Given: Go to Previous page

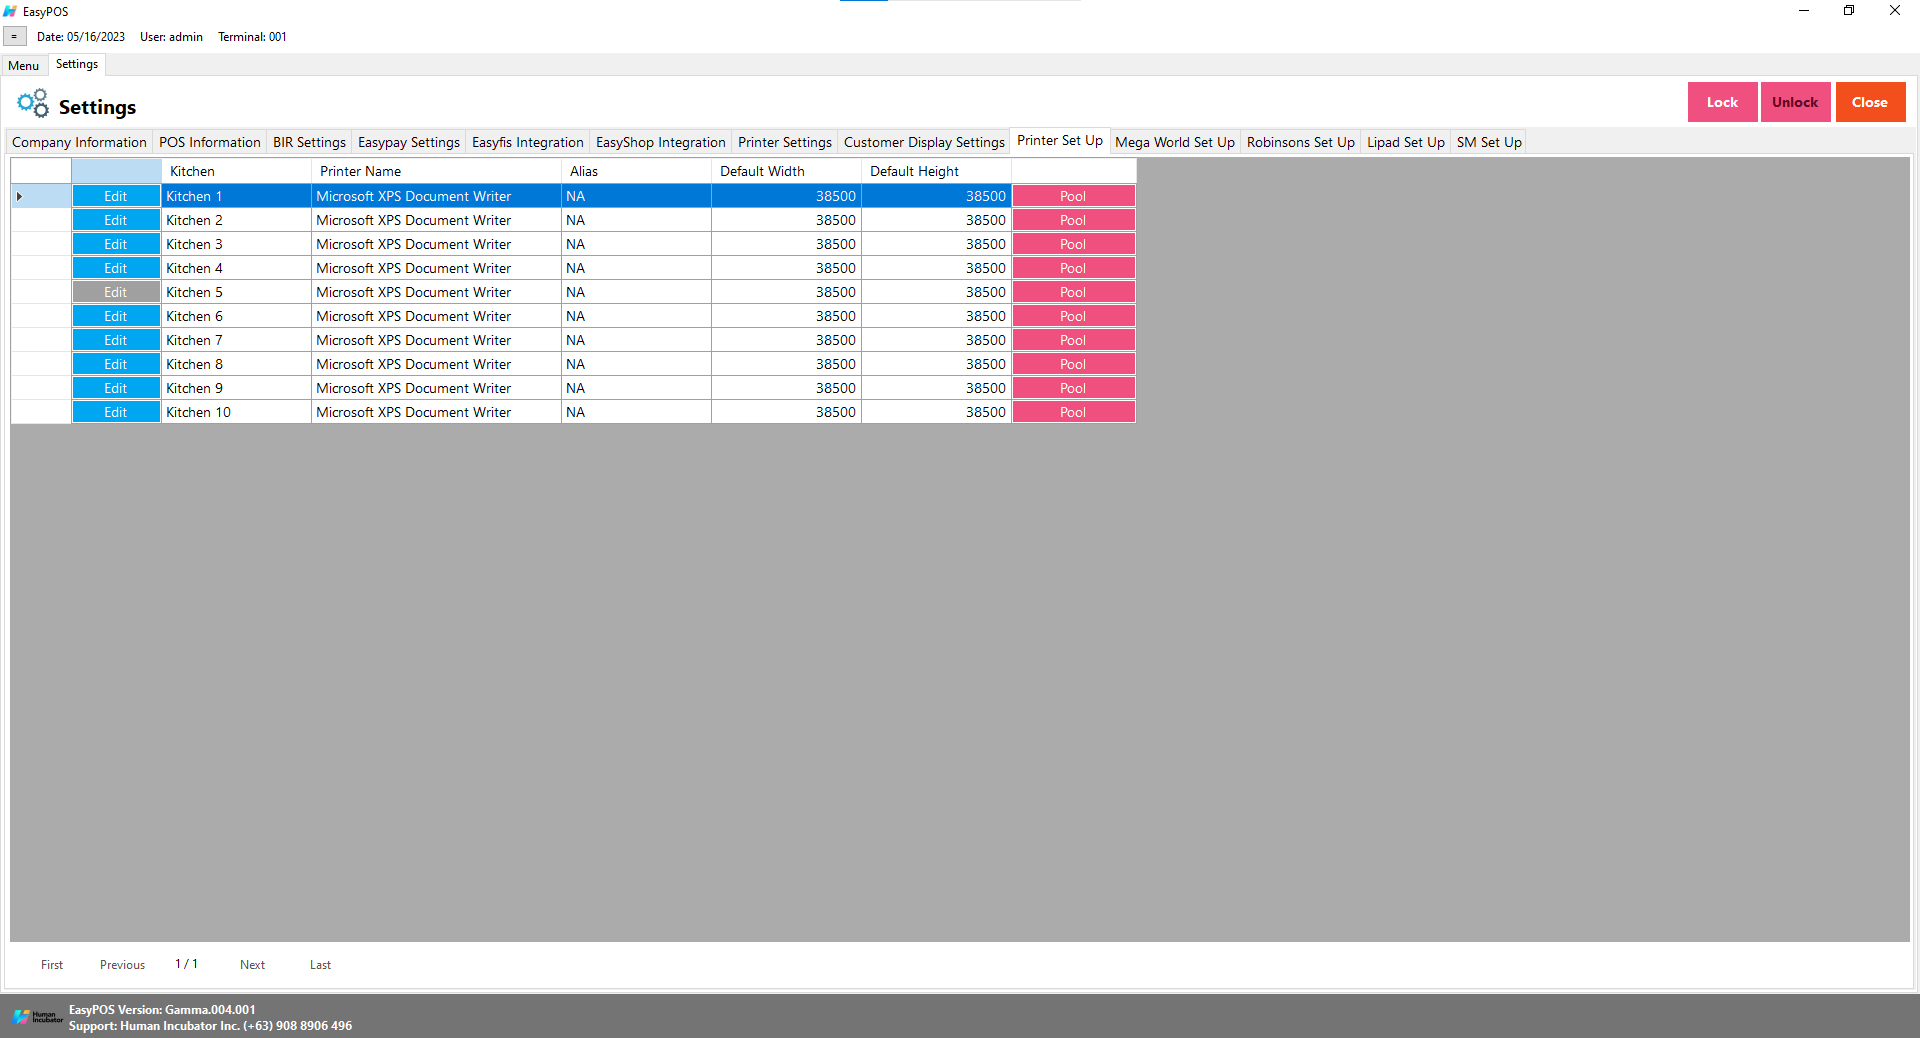Looking at the screenshot, I should (x=122, y=965).
